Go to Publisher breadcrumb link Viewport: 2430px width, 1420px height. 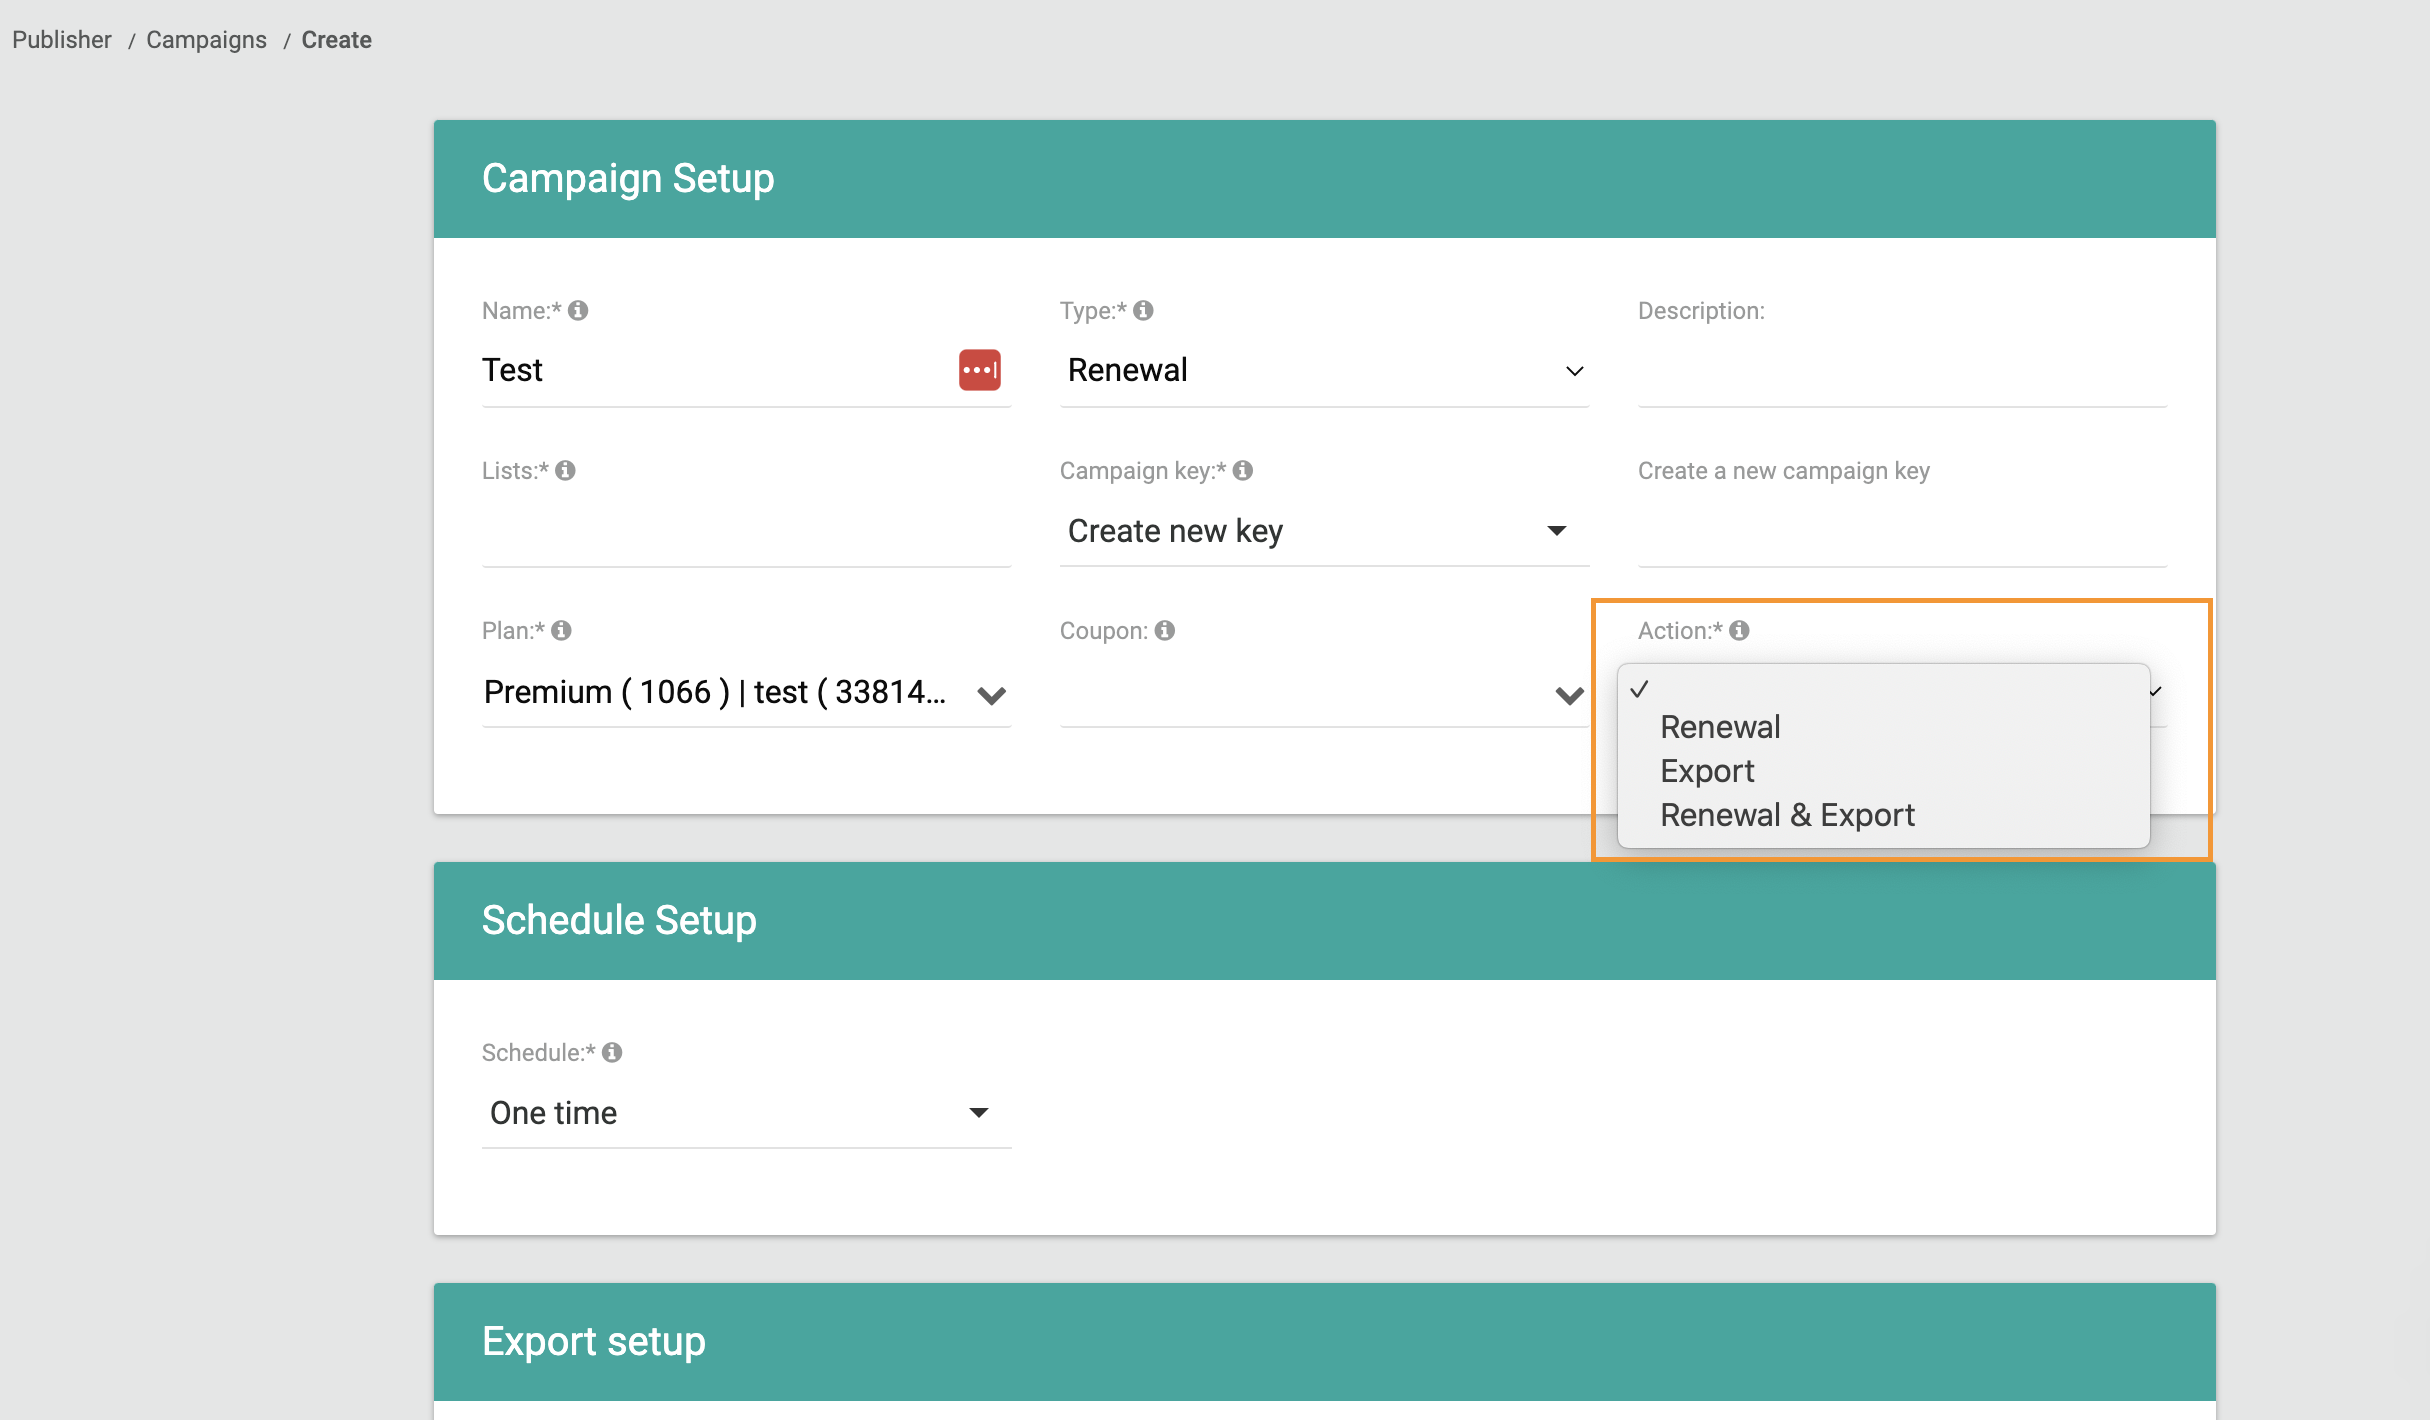click(62, 40)
